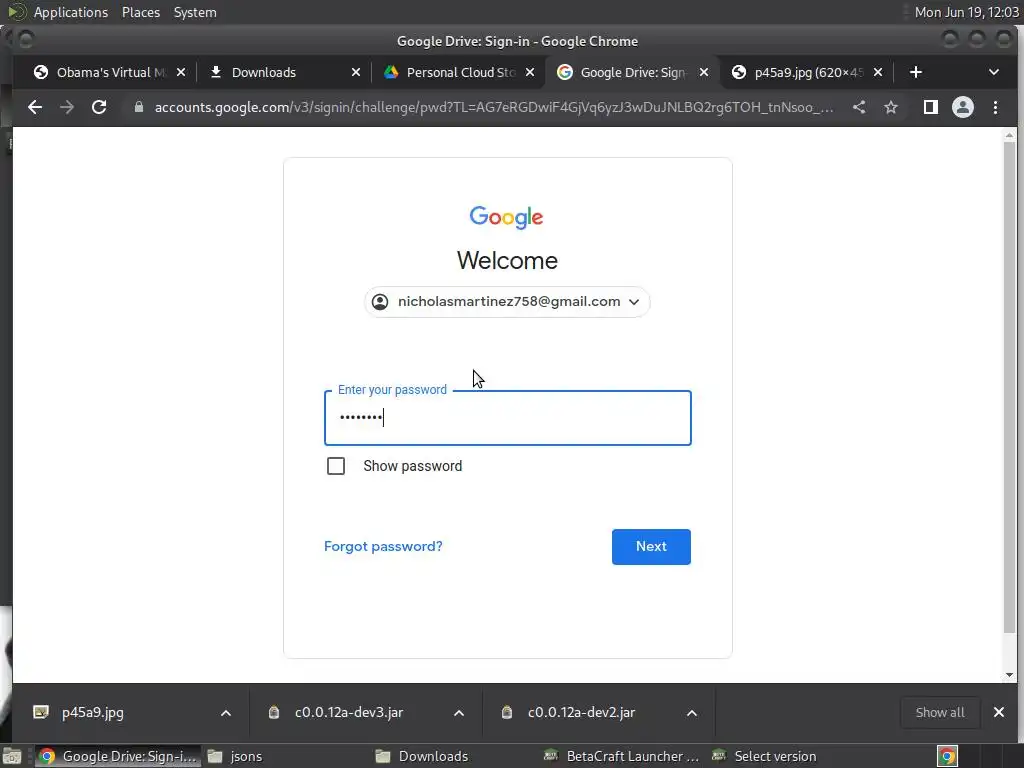Open the downloaded p45a9.jpg file
The height and width of the screenshot is (768, 1024).
point(92,712)
